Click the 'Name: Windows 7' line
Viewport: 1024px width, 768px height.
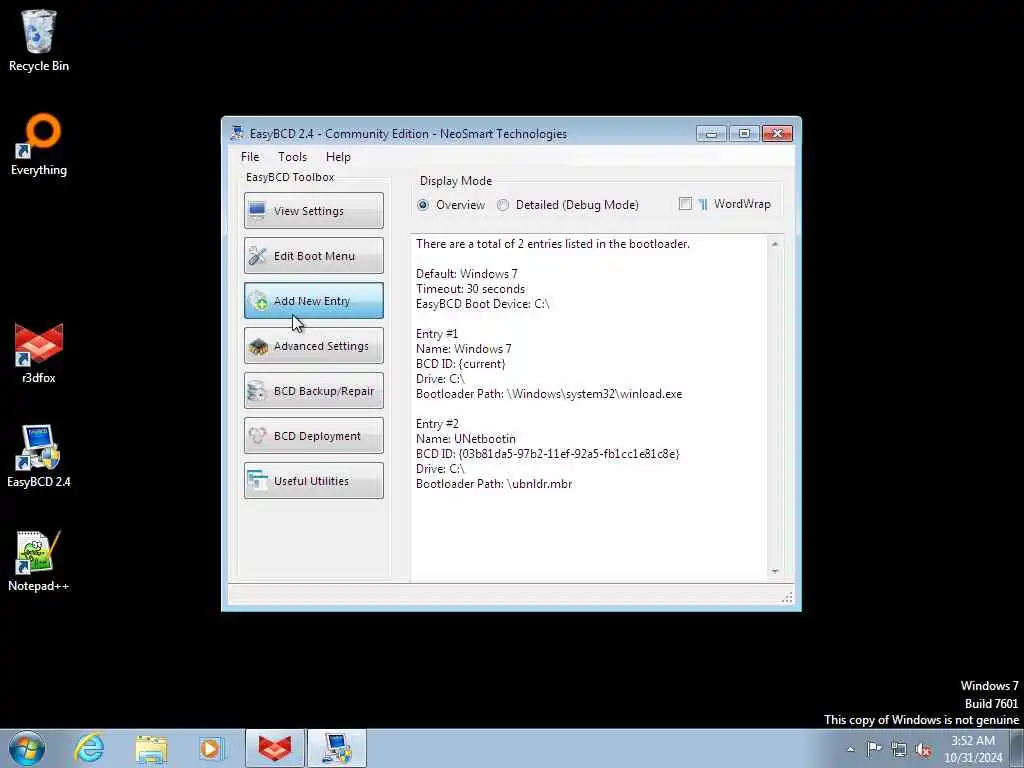tap(464, 349)
